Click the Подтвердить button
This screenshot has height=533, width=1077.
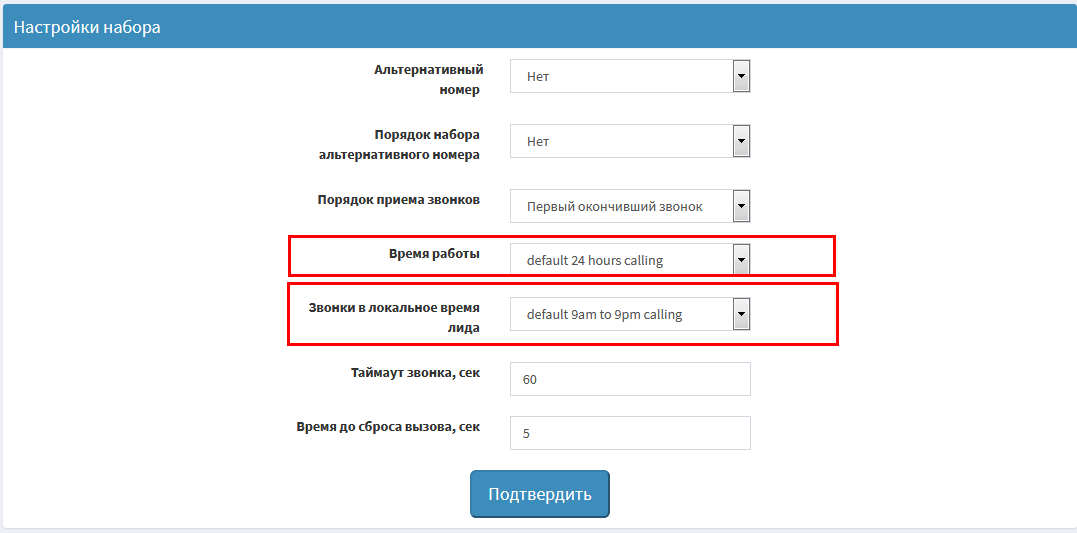point(540,494)
